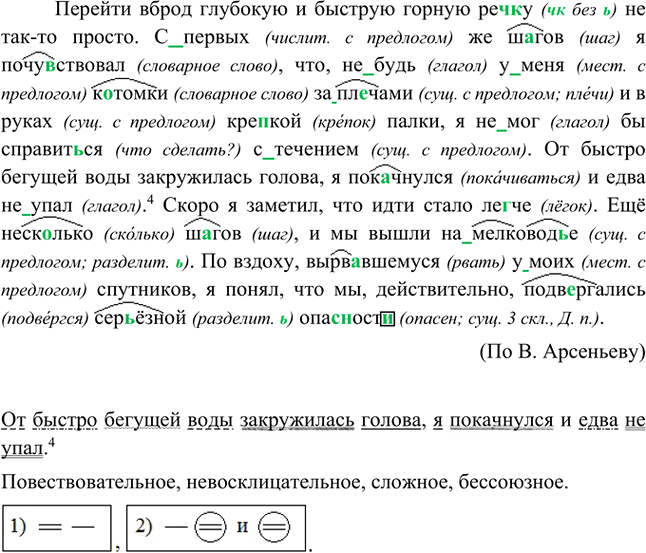Screen dimensions: 646x553
Task: Click the word "котомки"
Action: 130,94
